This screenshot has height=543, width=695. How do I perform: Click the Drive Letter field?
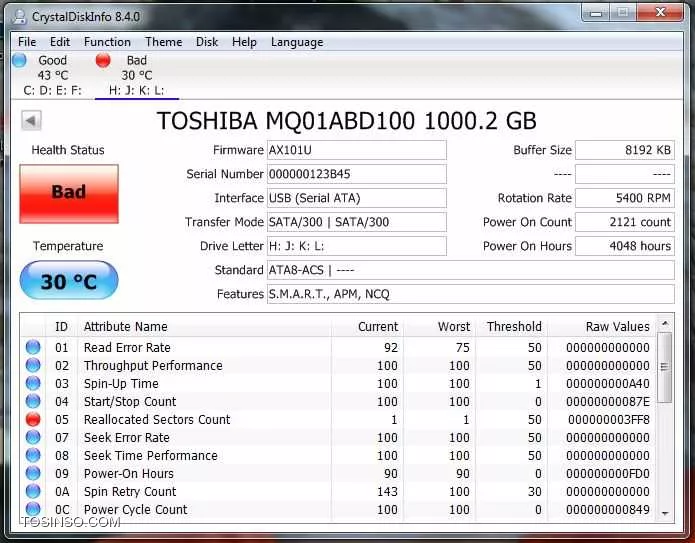357,246
